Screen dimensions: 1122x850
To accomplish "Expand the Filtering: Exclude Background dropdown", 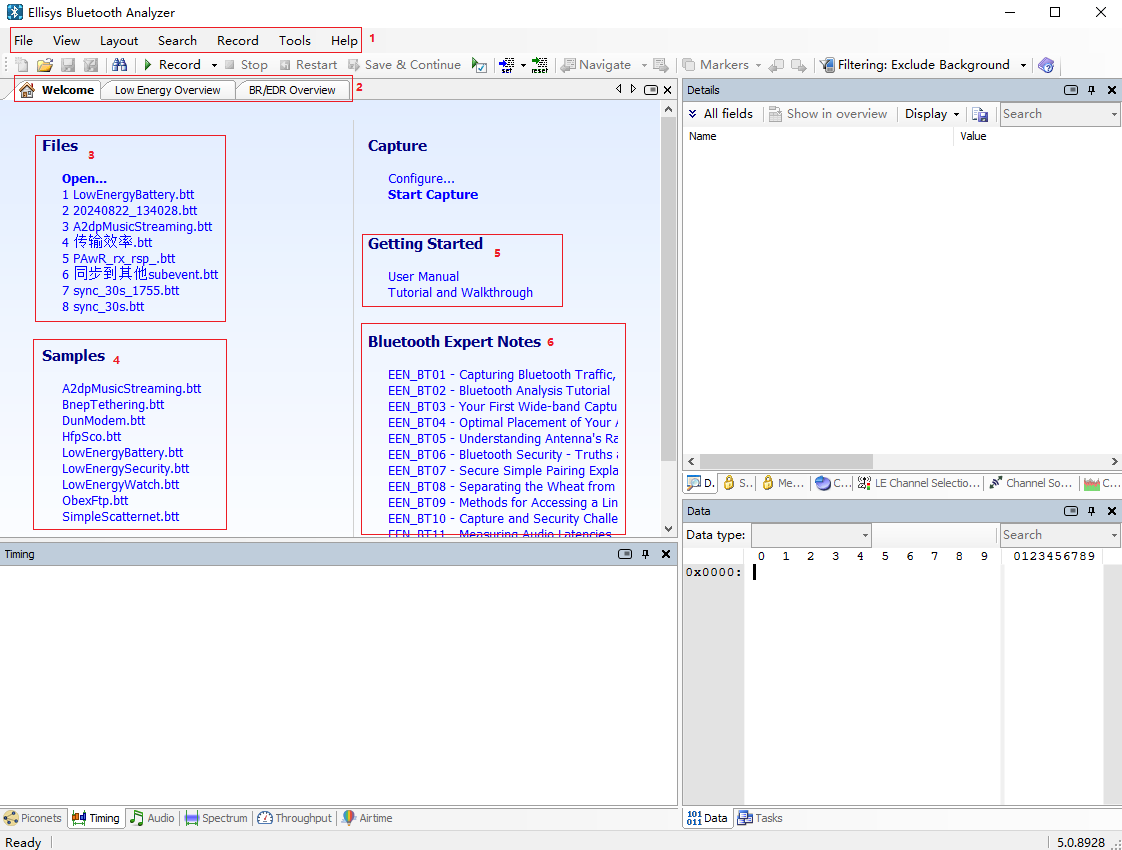I will 1023,65.
